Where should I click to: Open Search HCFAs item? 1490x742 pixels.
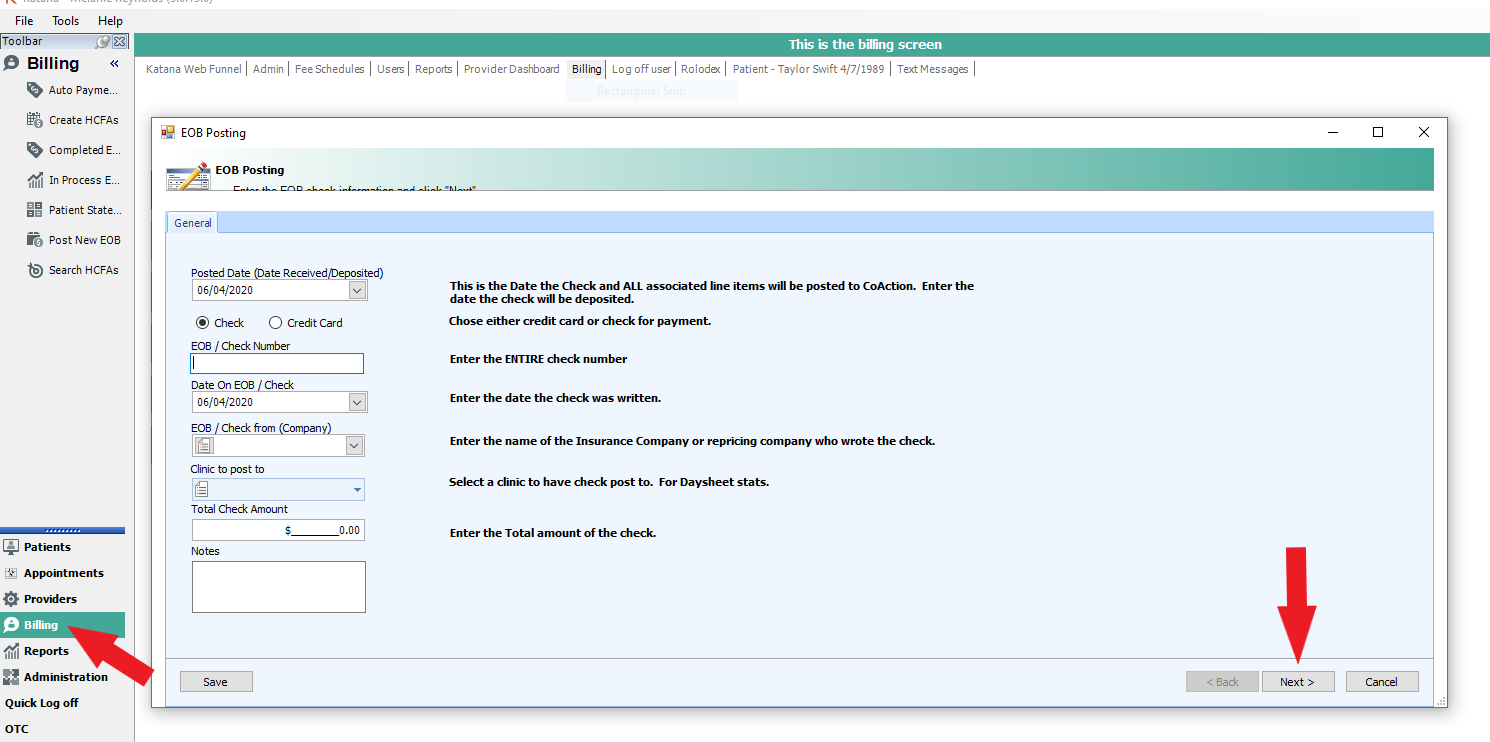coord(72,270)
